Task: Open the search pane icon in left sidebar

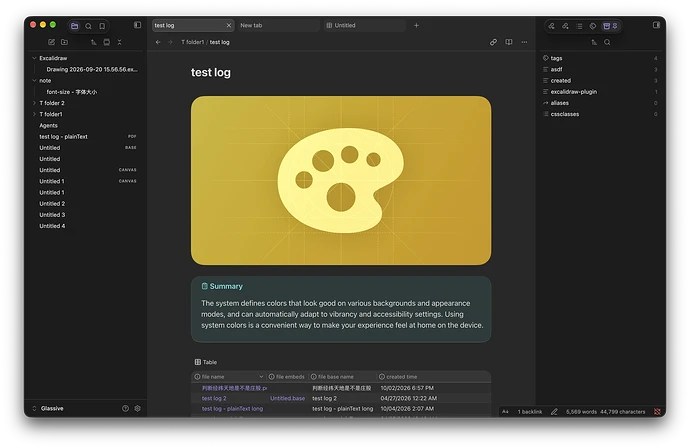Action: pos(88,26)
